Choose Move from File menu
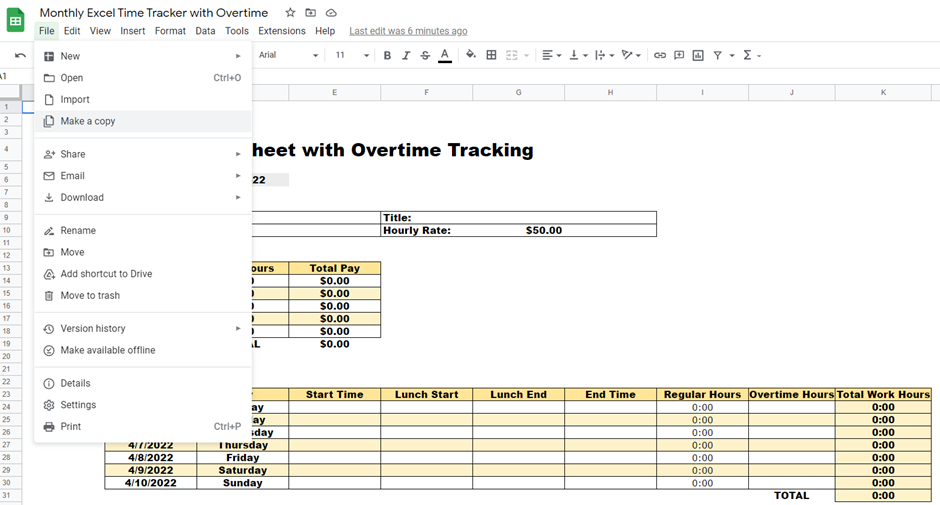The width and height of the screenshot is (940, 505). click(x=143, y=251)
